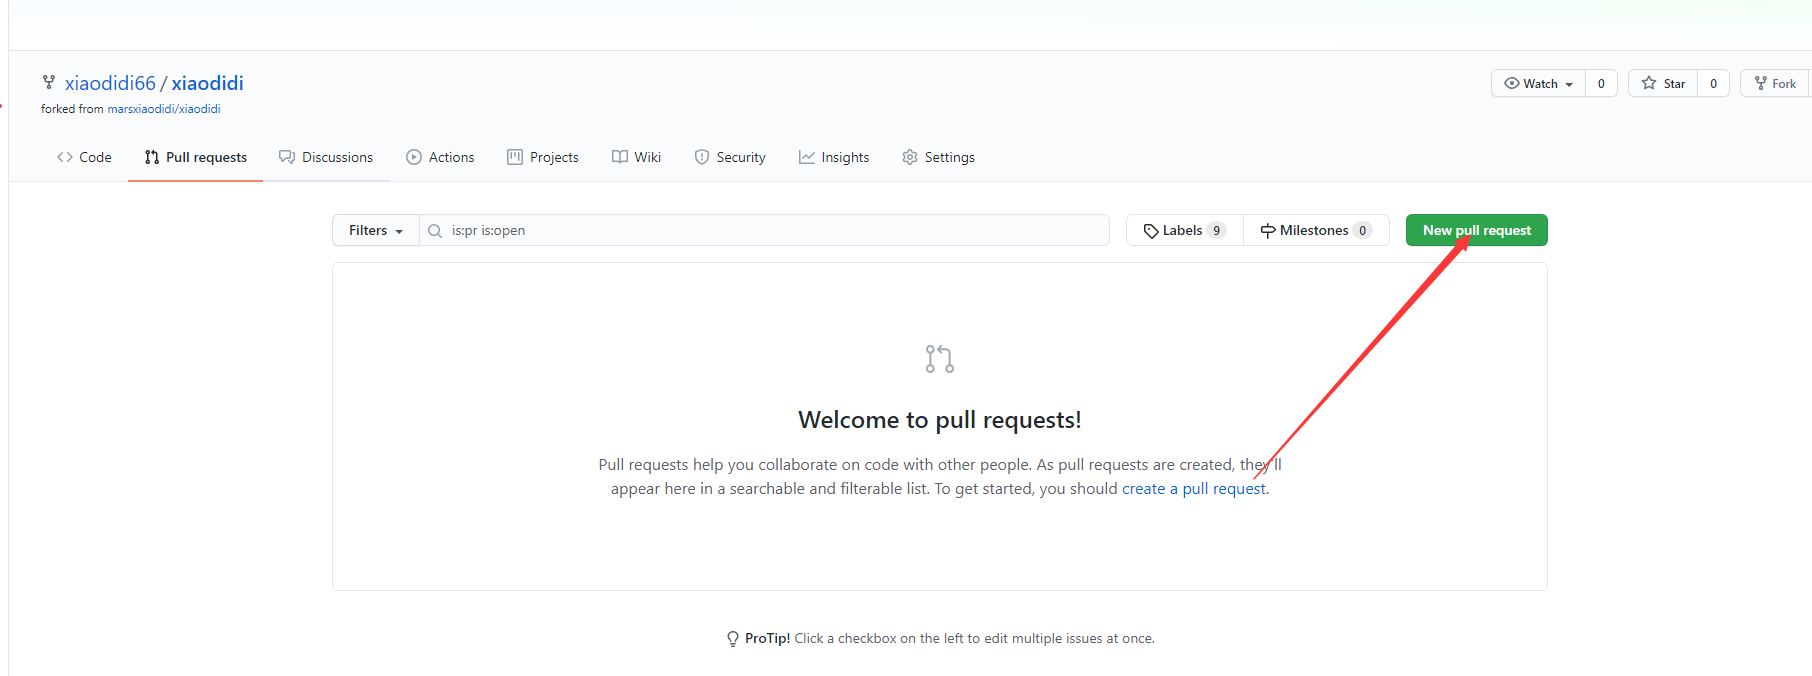
Task: Follow the "create a pull request" link
Action: [1194, 489]
